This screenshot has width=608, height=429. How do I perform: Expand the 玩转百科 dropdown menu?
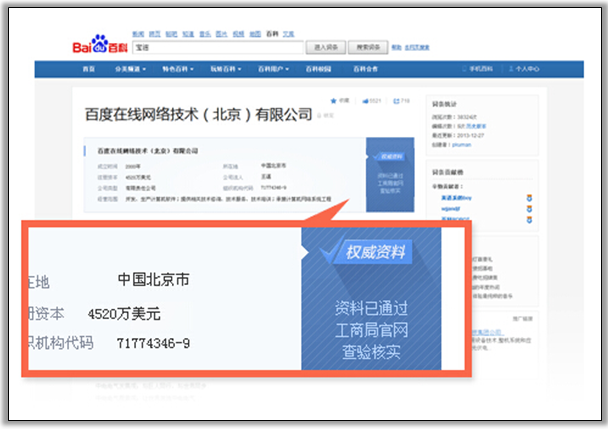[x=226, y=69]
